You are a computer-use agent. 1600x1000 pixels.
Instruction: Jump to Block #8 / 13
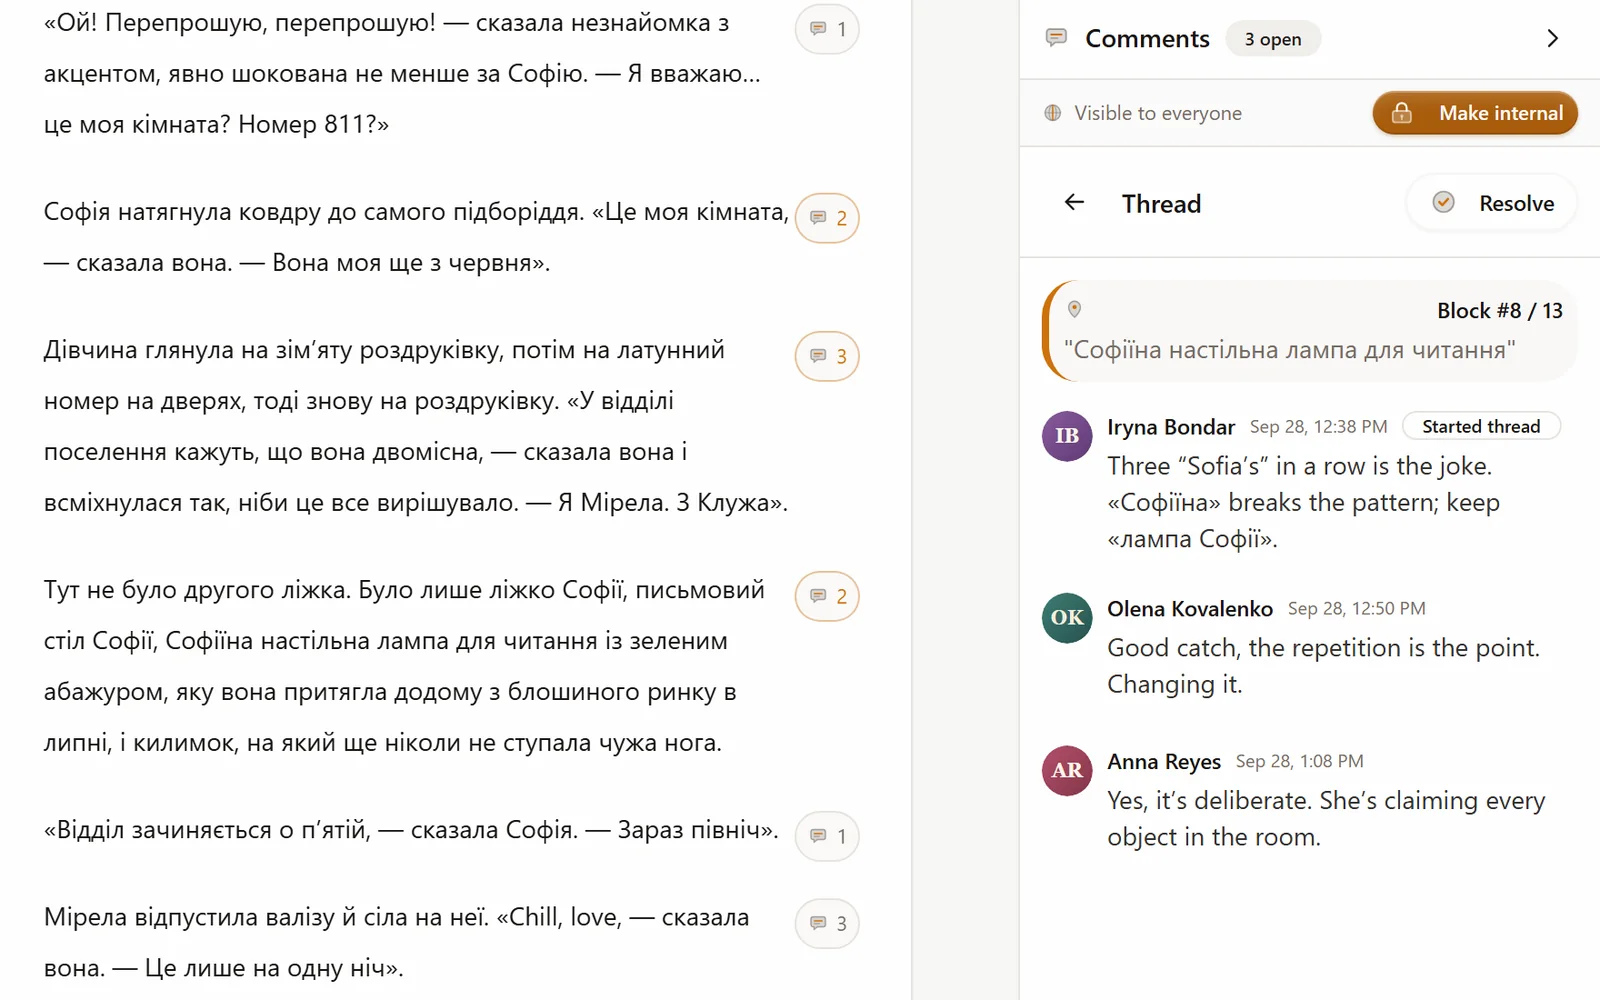1499,311
